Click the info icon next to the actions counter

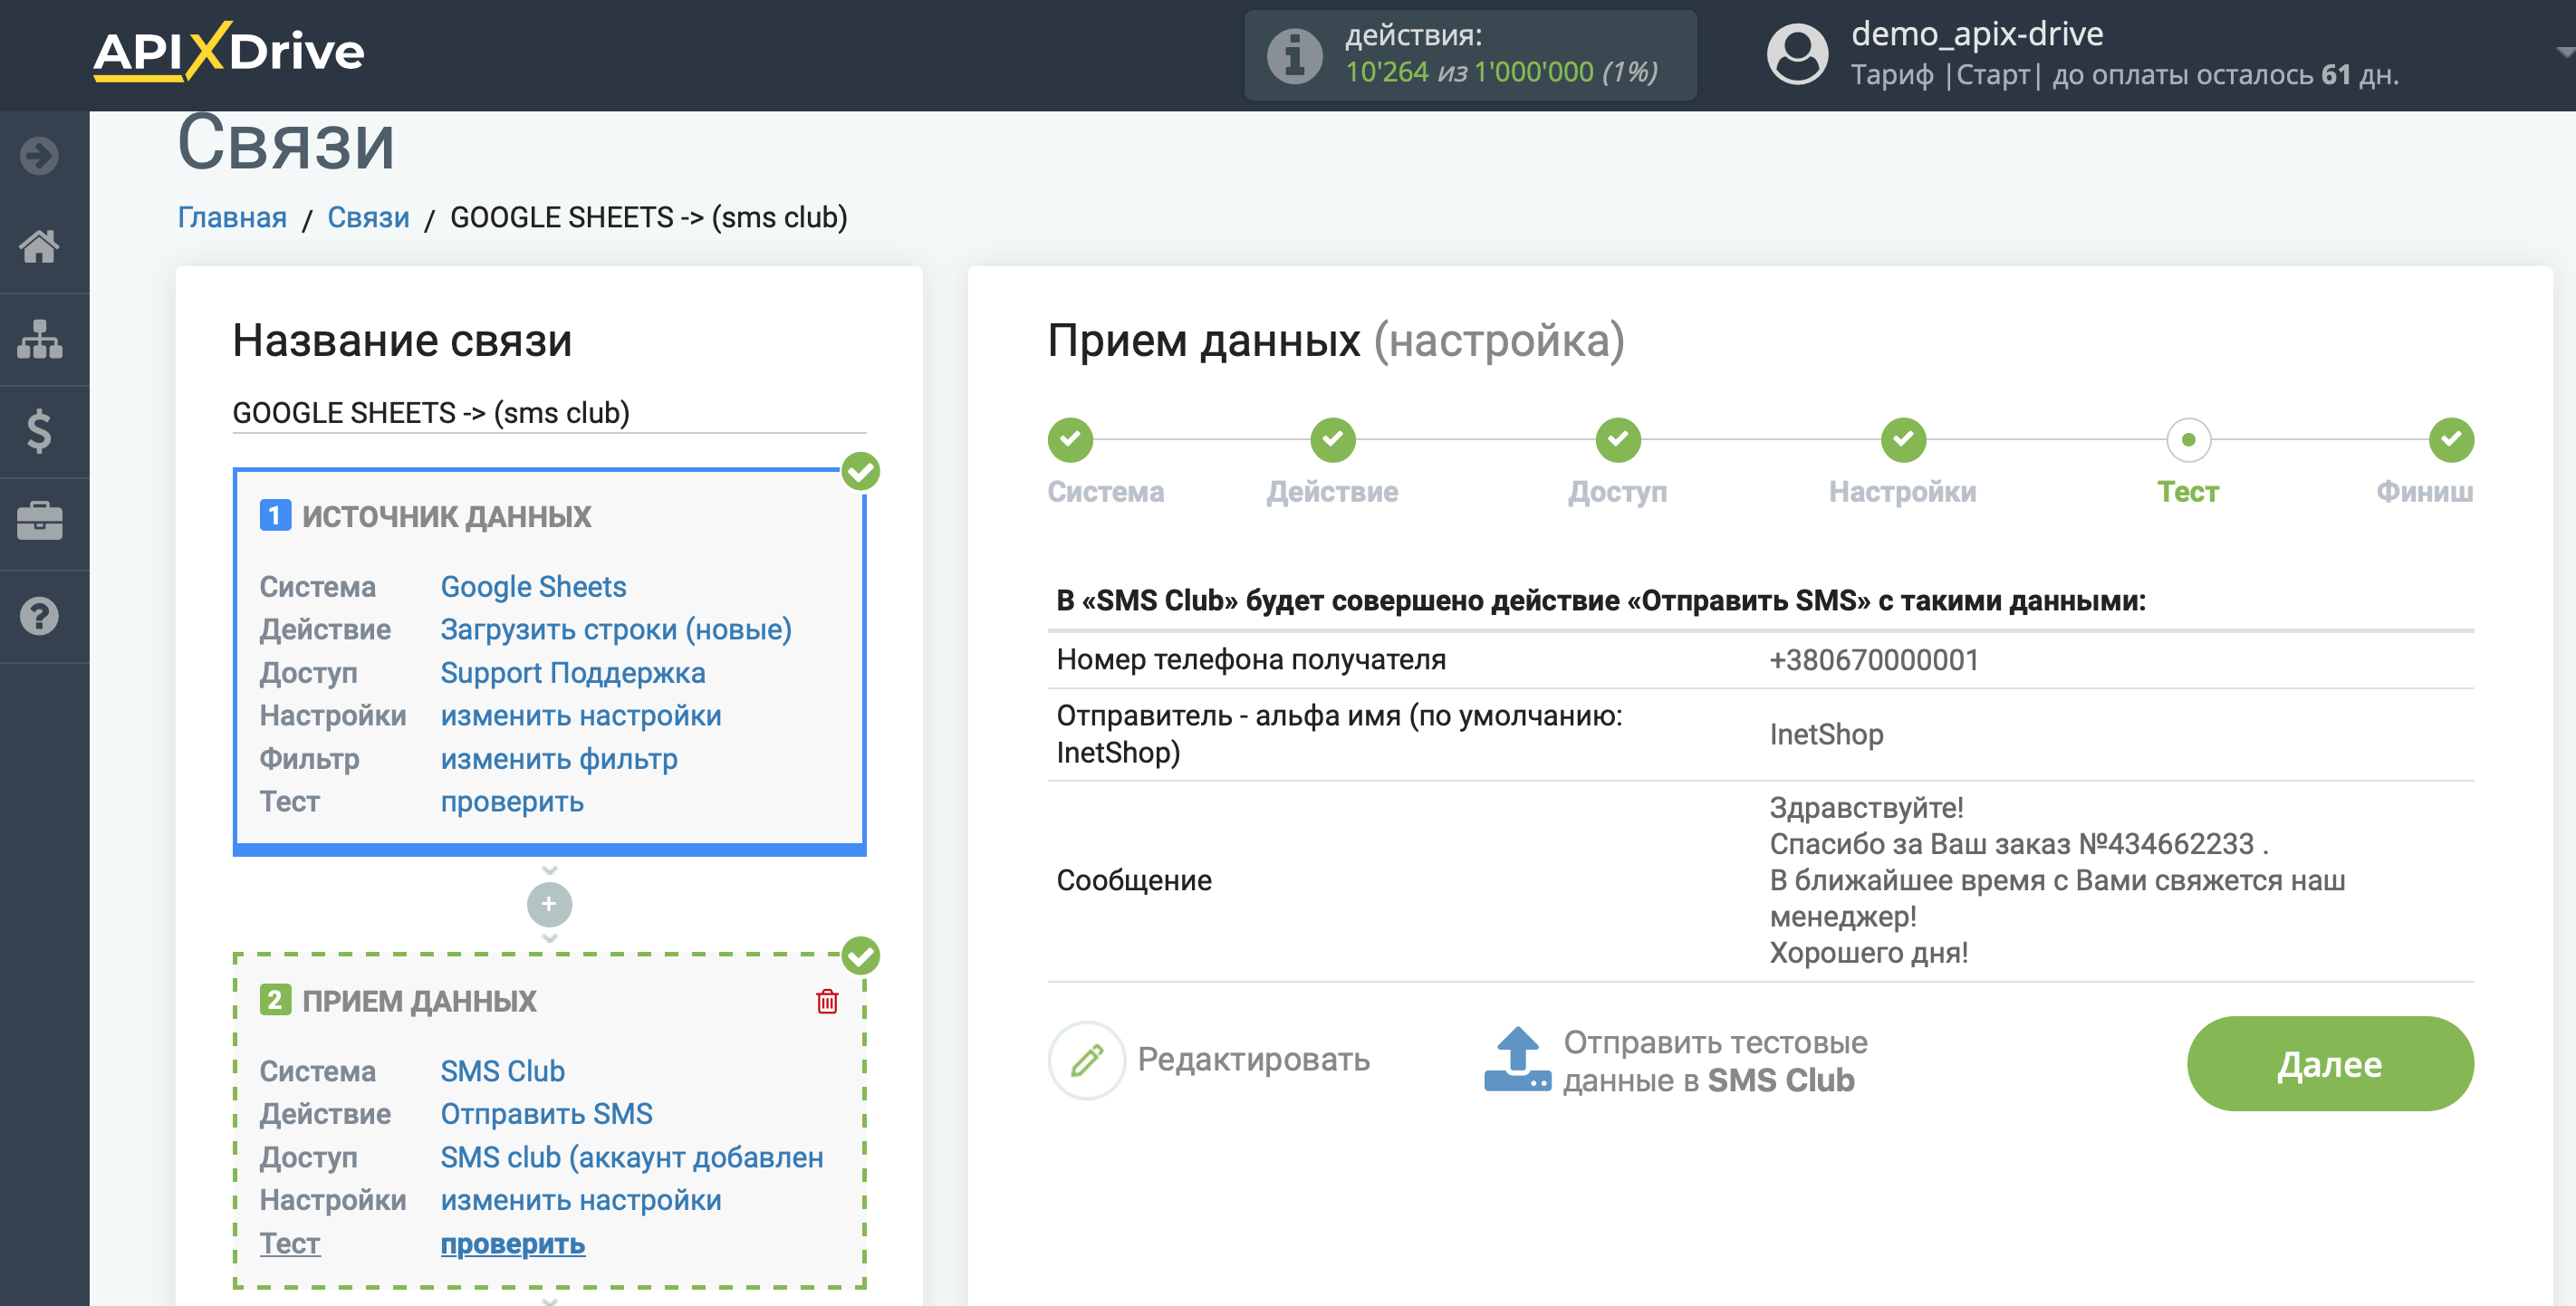(1294, 55)
